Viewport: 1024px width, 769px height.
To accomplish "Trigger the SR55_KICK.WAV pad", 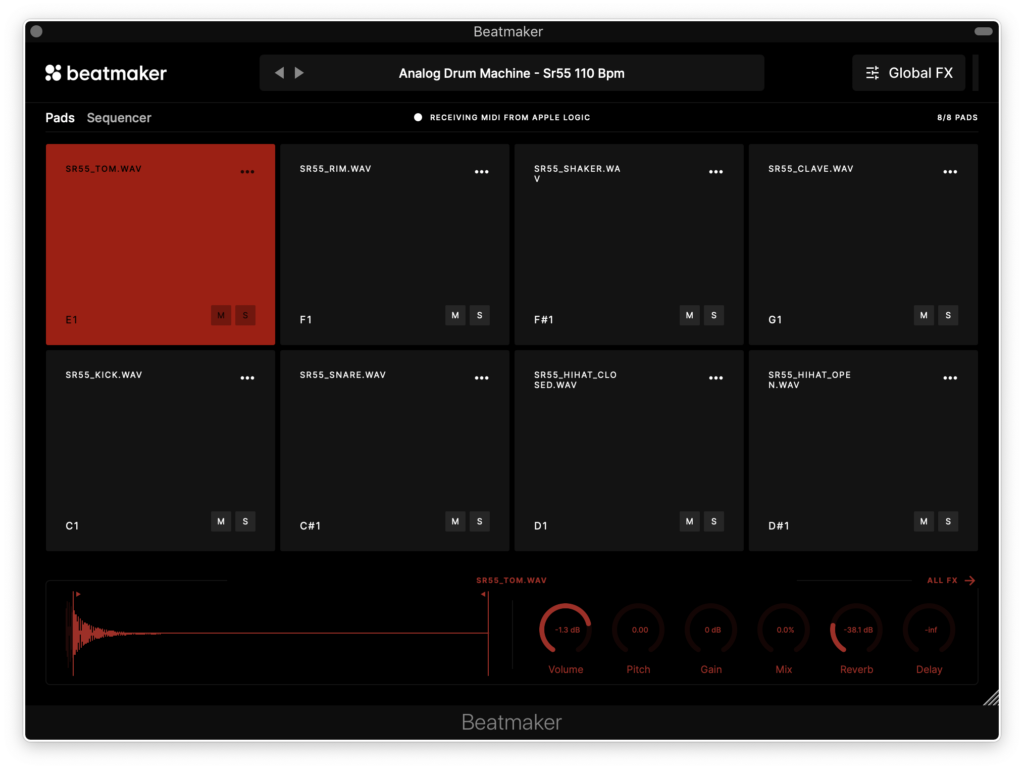I will pos(160,450).
